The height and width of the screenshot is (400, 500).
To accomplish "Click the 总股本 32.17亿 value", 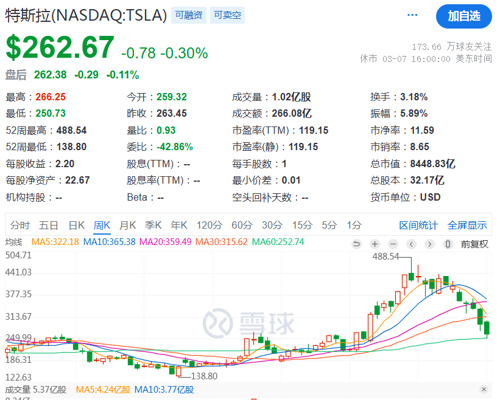I will [427, 180].
